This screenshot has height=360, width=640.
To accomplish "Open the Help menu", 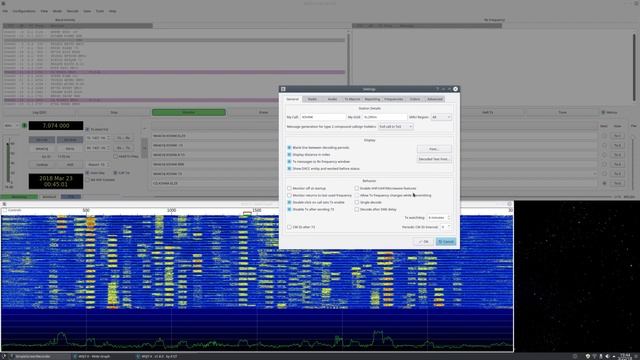I will (113, 11).
